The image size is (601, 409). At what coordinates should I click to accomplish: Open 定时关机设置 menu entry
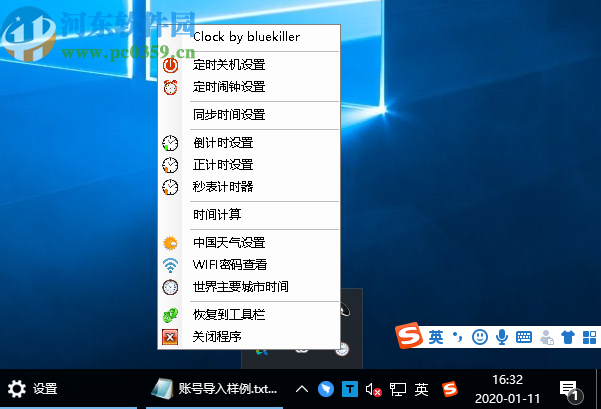click(249, 65)
